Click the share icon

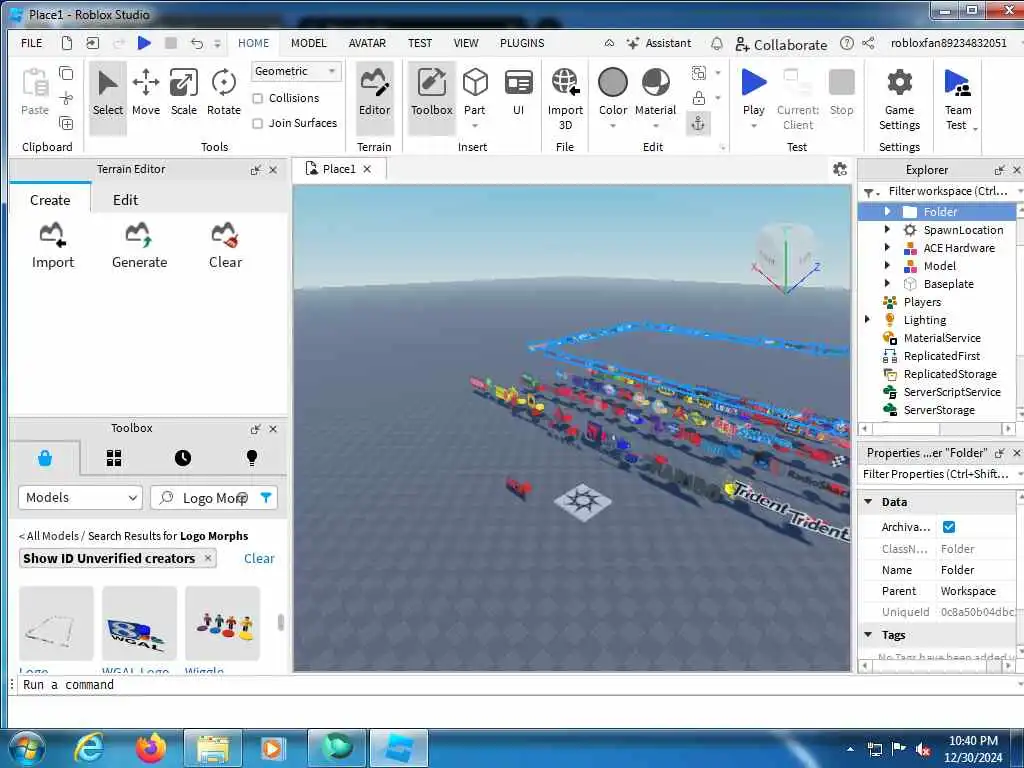(868, 44)
